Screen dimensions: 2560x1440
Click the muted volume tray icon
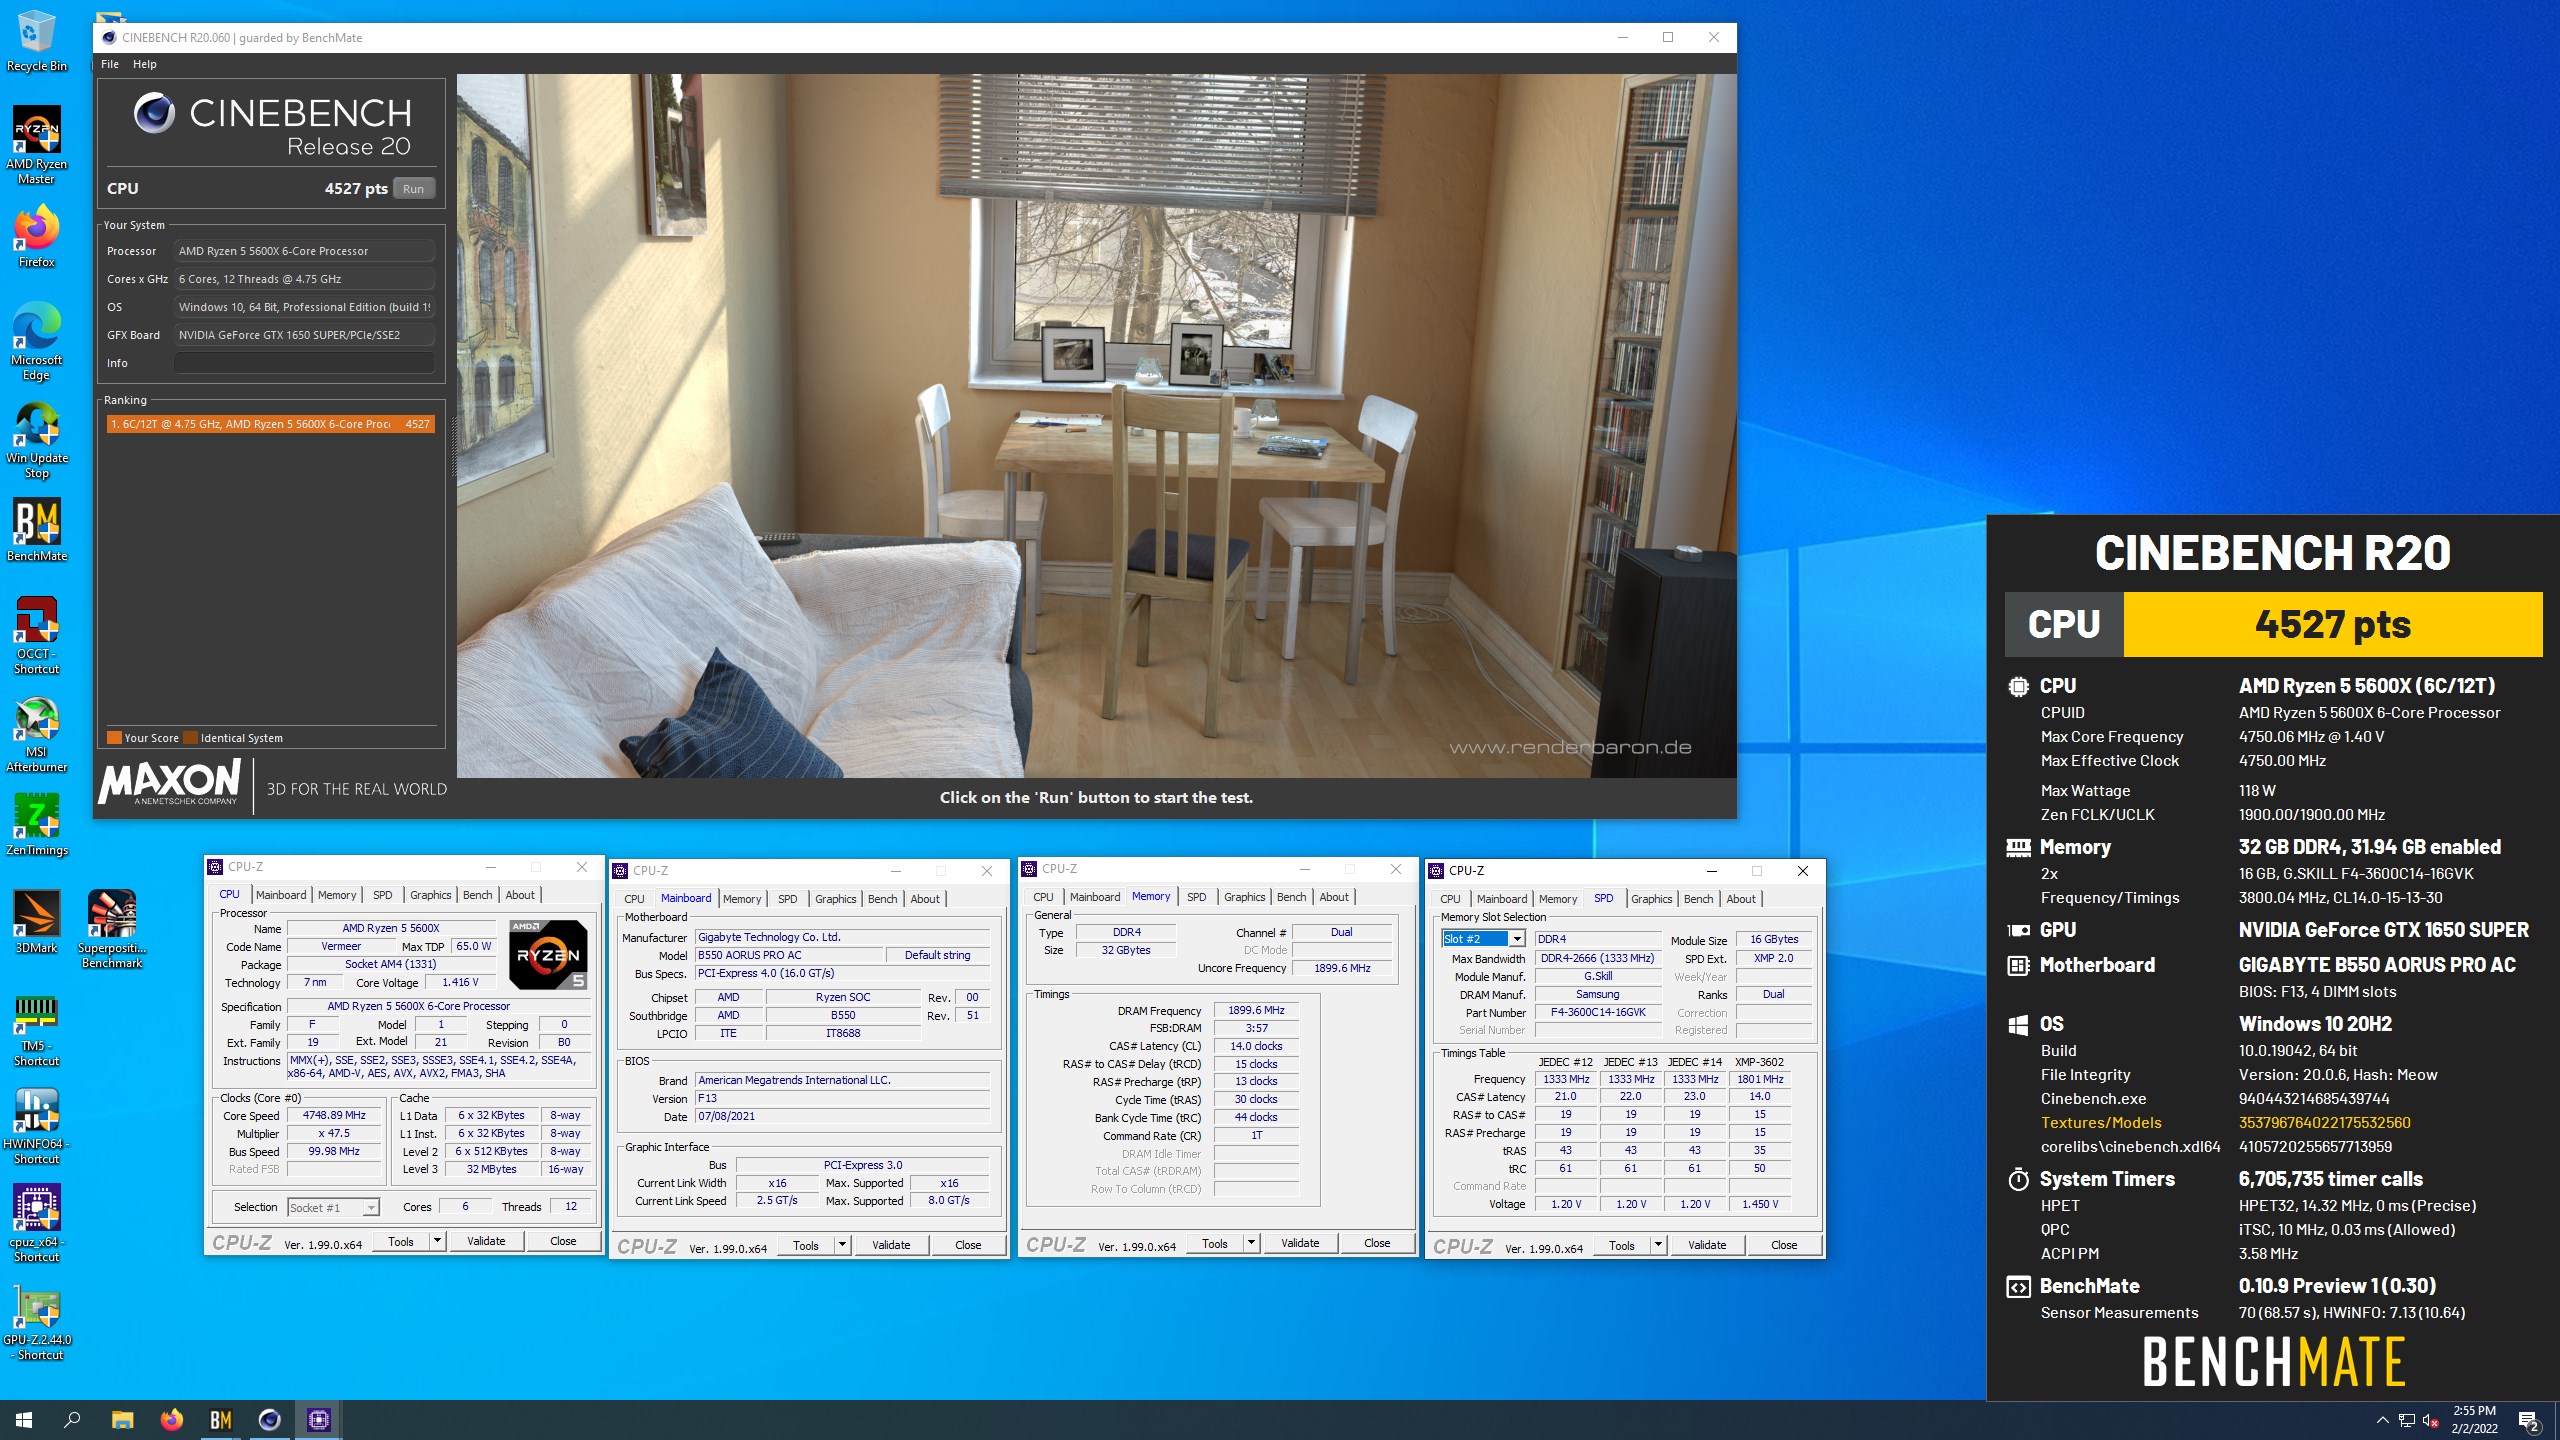tap(2431, 1420)
